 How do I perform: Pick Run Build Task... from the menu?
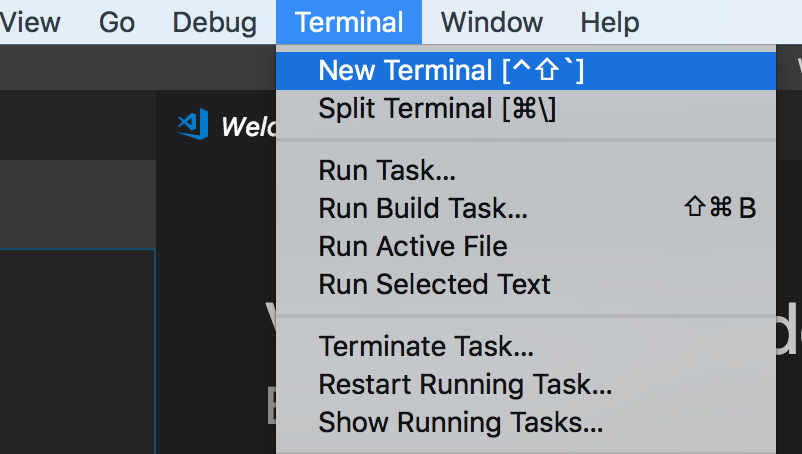point(423,208)
